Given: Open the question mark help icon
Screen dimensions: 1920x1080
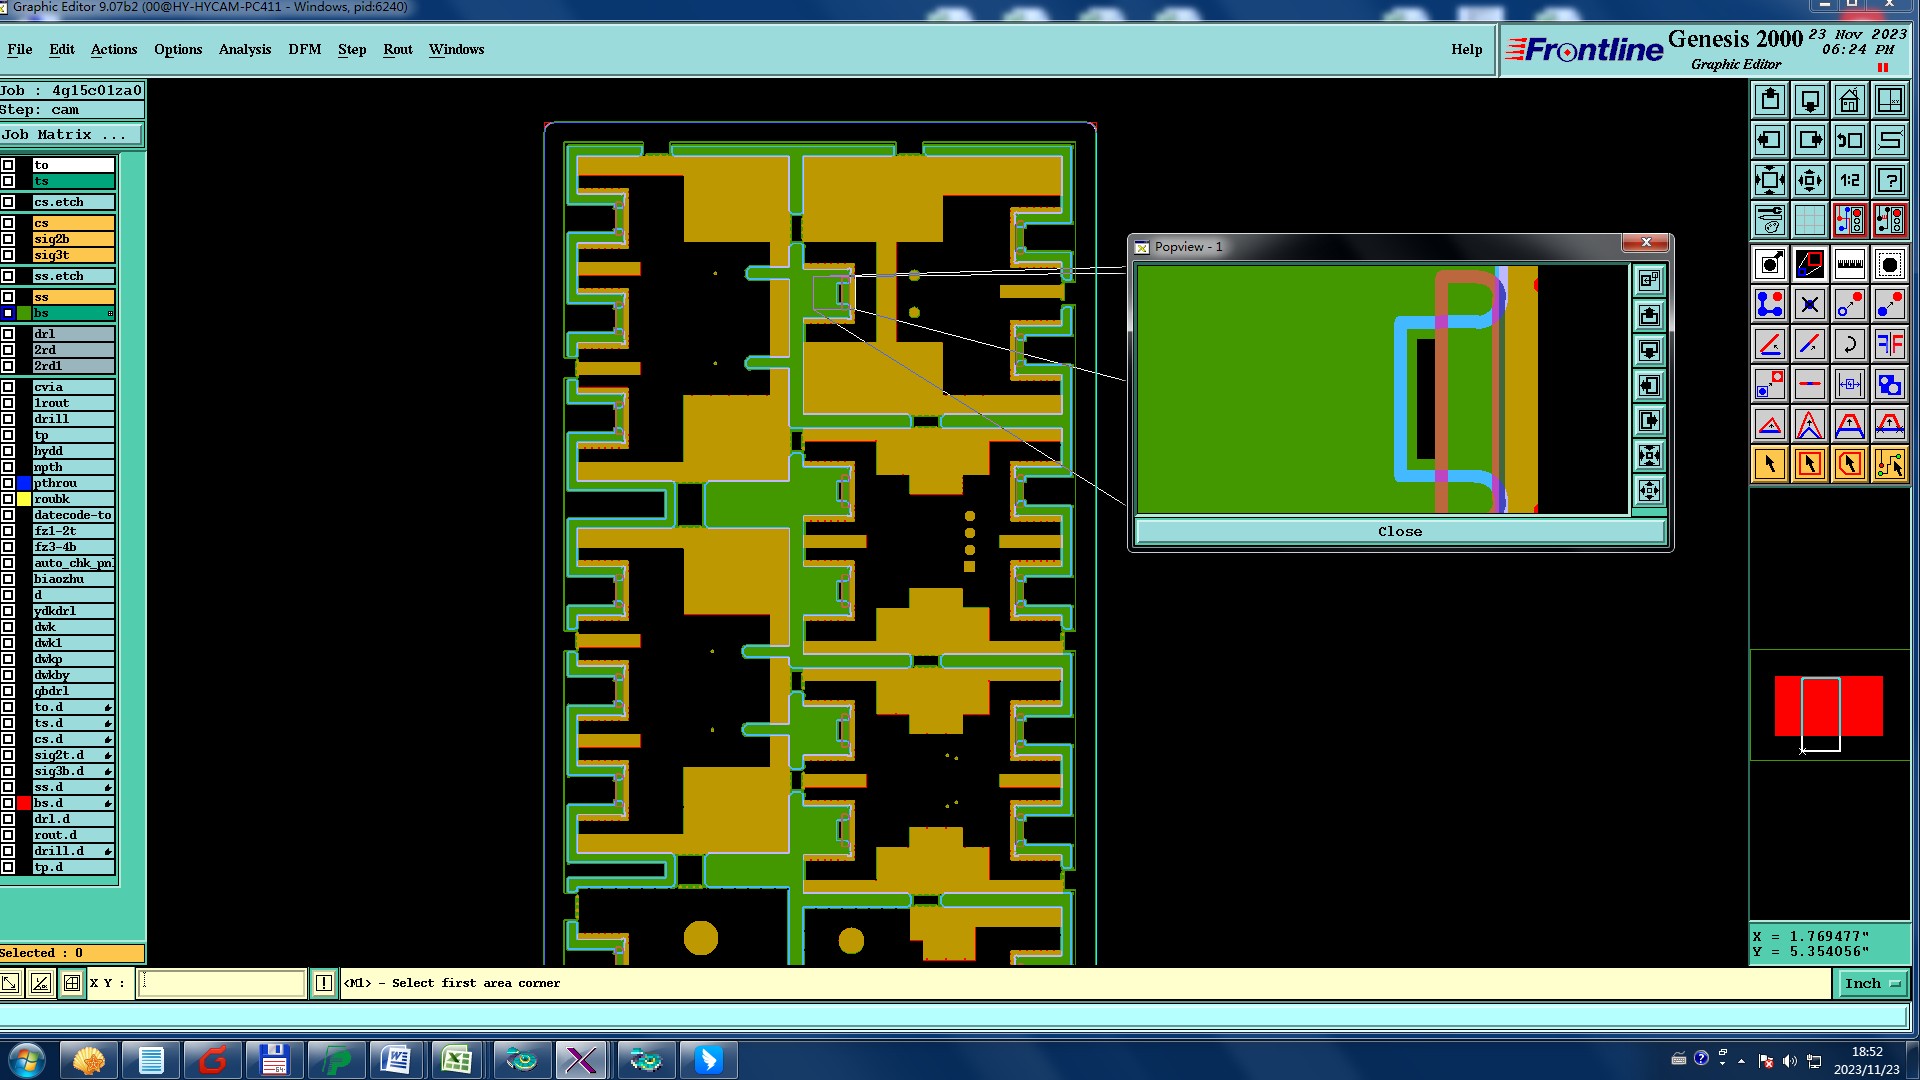Looking at the screenshot, I should pyautogui.click(x=1889, y=180).
